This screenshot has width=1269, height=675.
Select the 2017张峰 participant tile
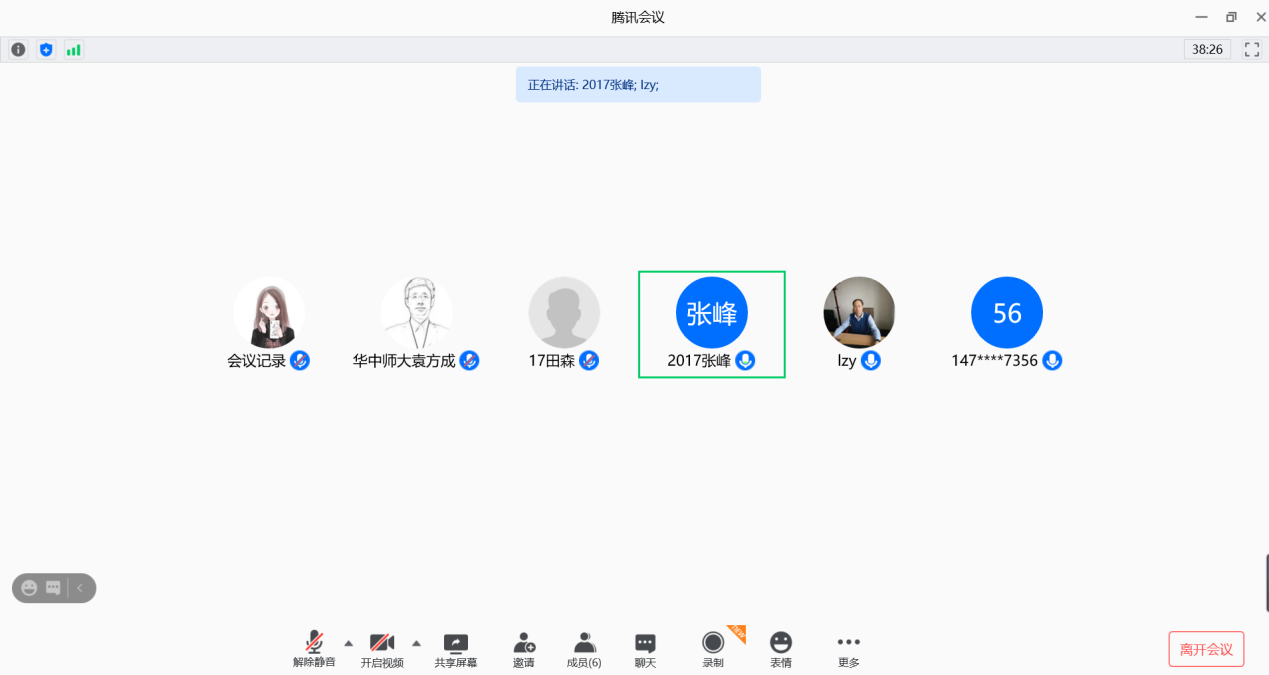click(x=711, y=324)
